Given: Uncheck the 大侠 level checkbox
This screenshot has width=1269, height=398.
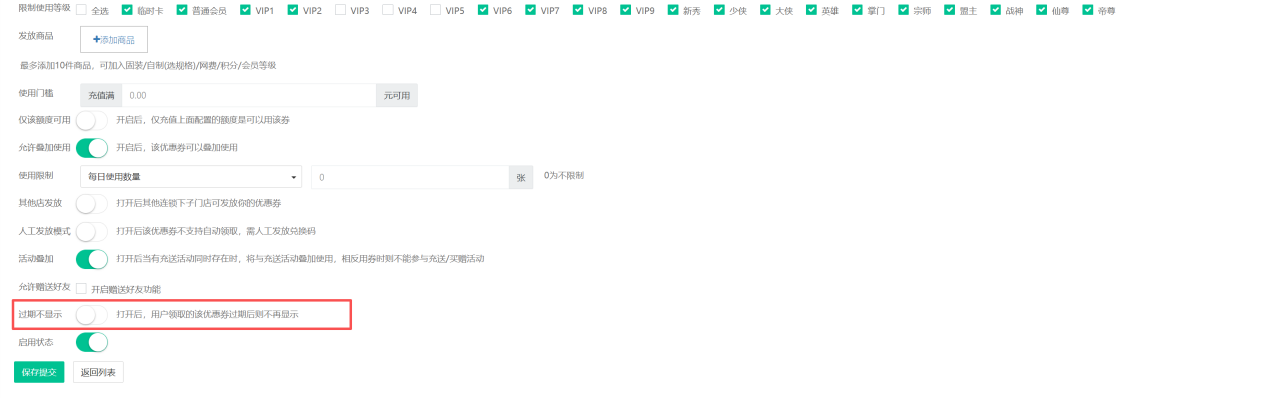Looking at the screenshot, I should coord(765,10).
